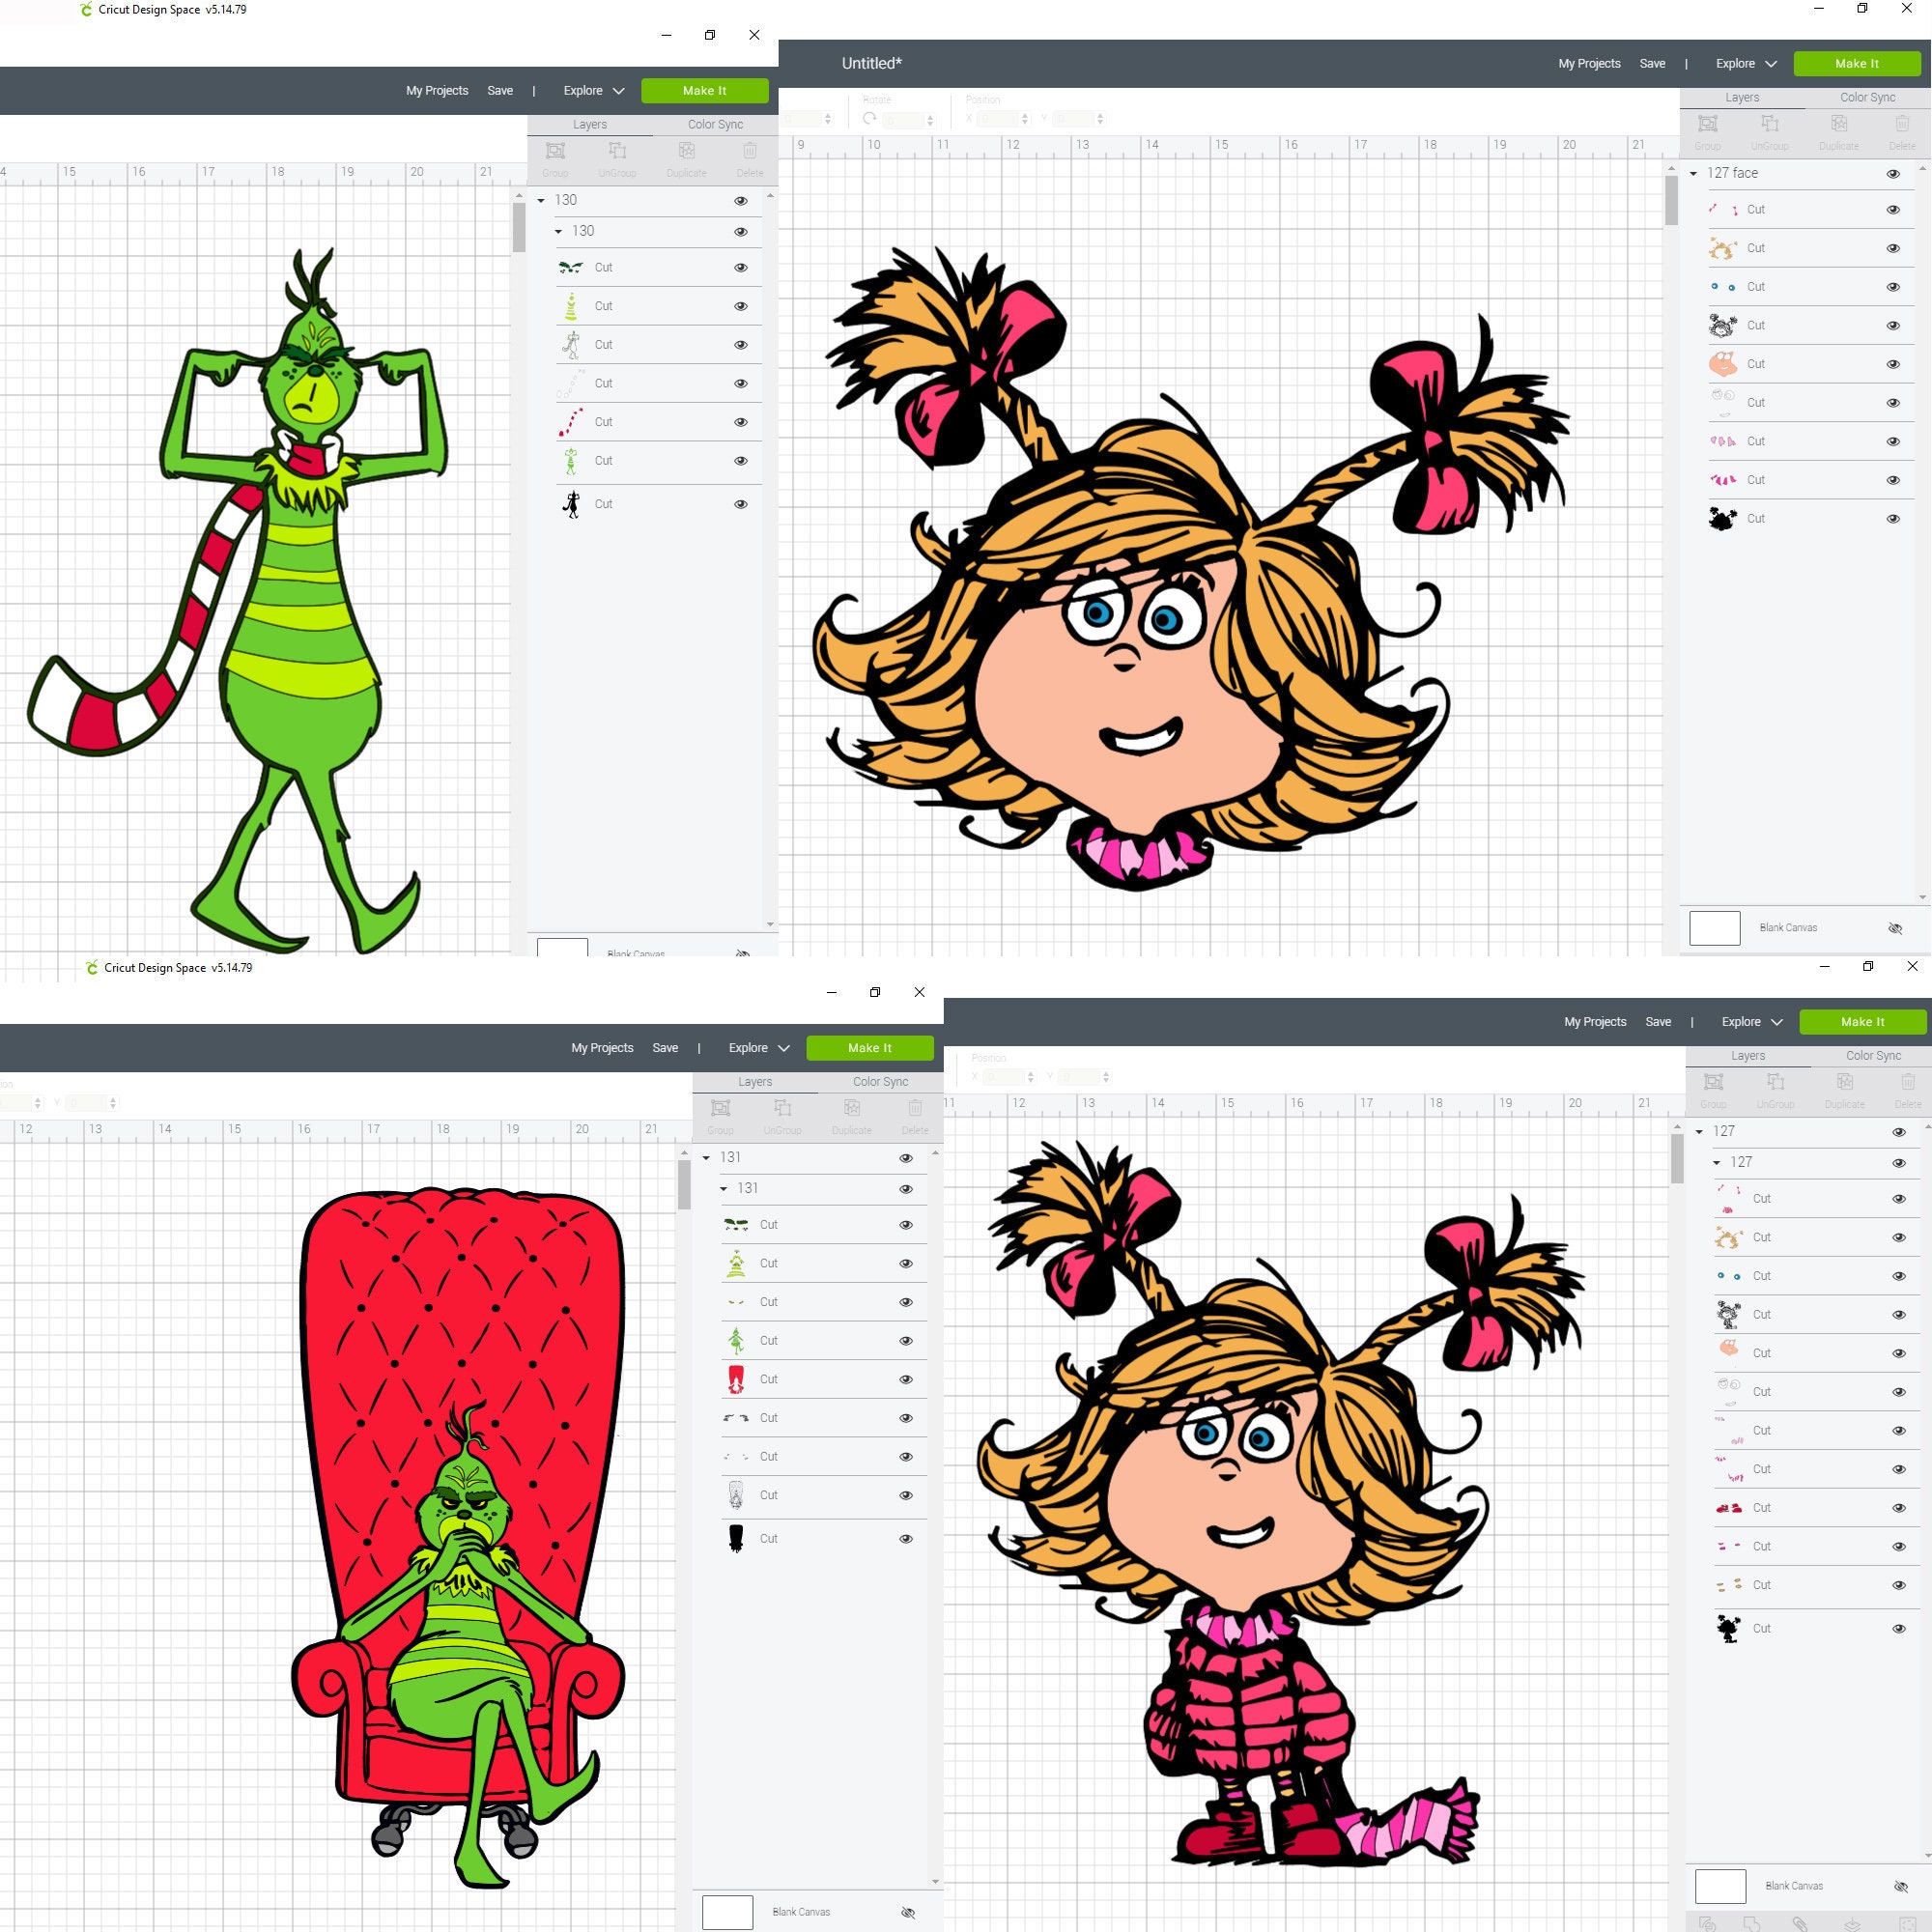Switch to Color Sync tab in bottom-right 127 window
Image resolution: width=1932 pixels, height=1932 pixels.
point(1873,1055)
